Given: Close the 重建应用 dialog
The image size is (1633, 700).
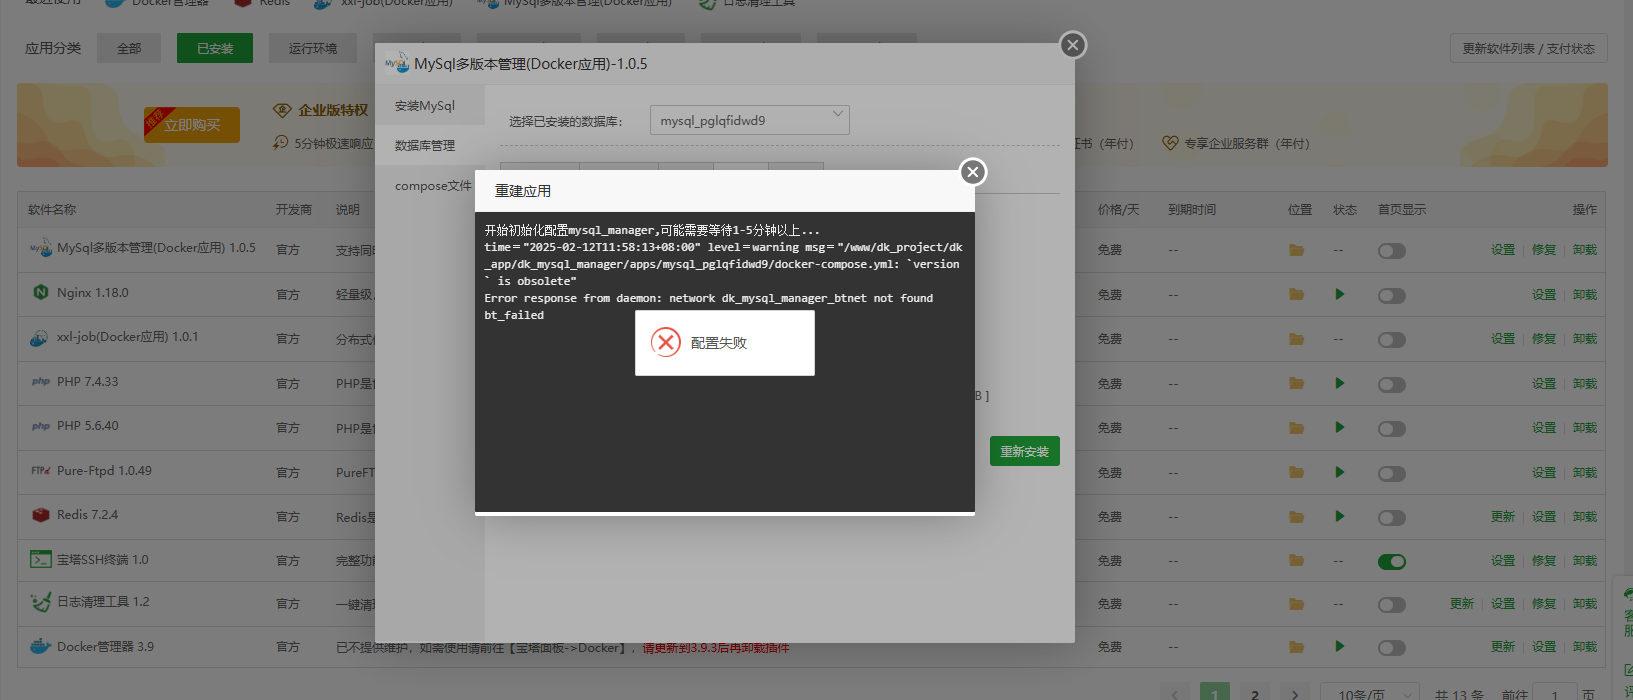Looking at the screenshot, I should tap(973, 172).
